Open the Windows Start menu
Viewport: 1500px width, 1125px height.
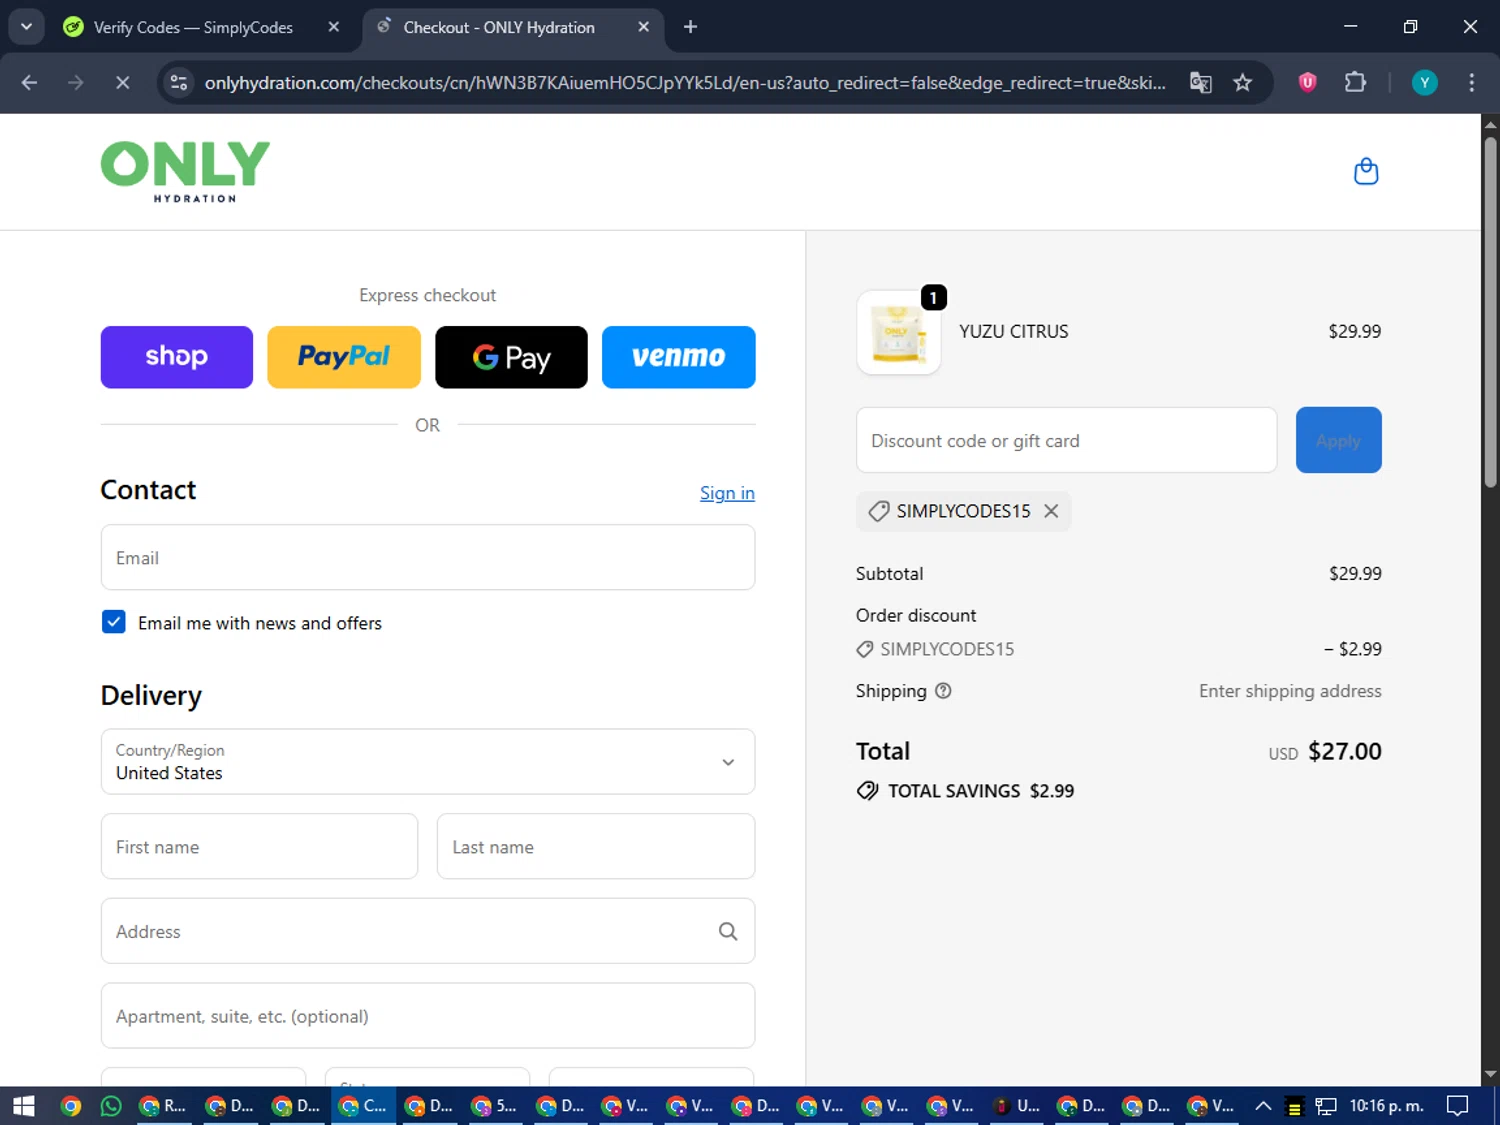(x=24, y=1106)
